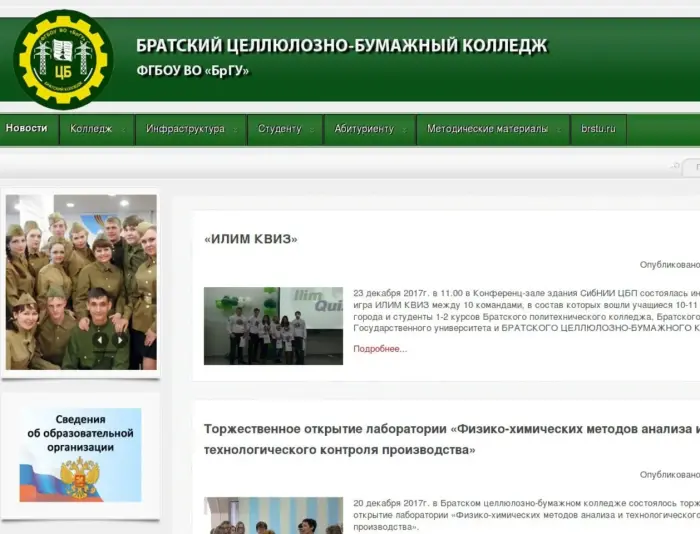Click the site search input field

pyautogui.click(x=692, y=167)
